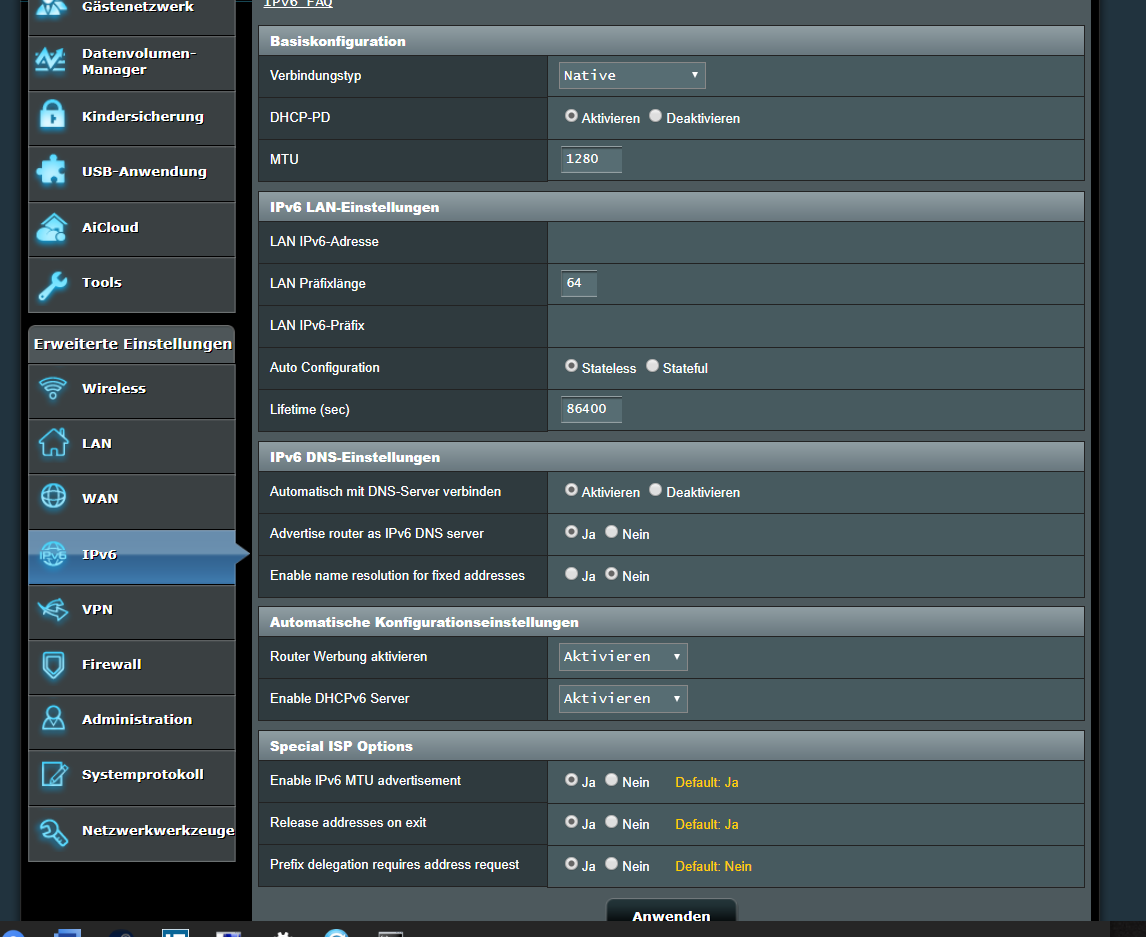
Task: Open the LAN house icon
Action: 52,443
